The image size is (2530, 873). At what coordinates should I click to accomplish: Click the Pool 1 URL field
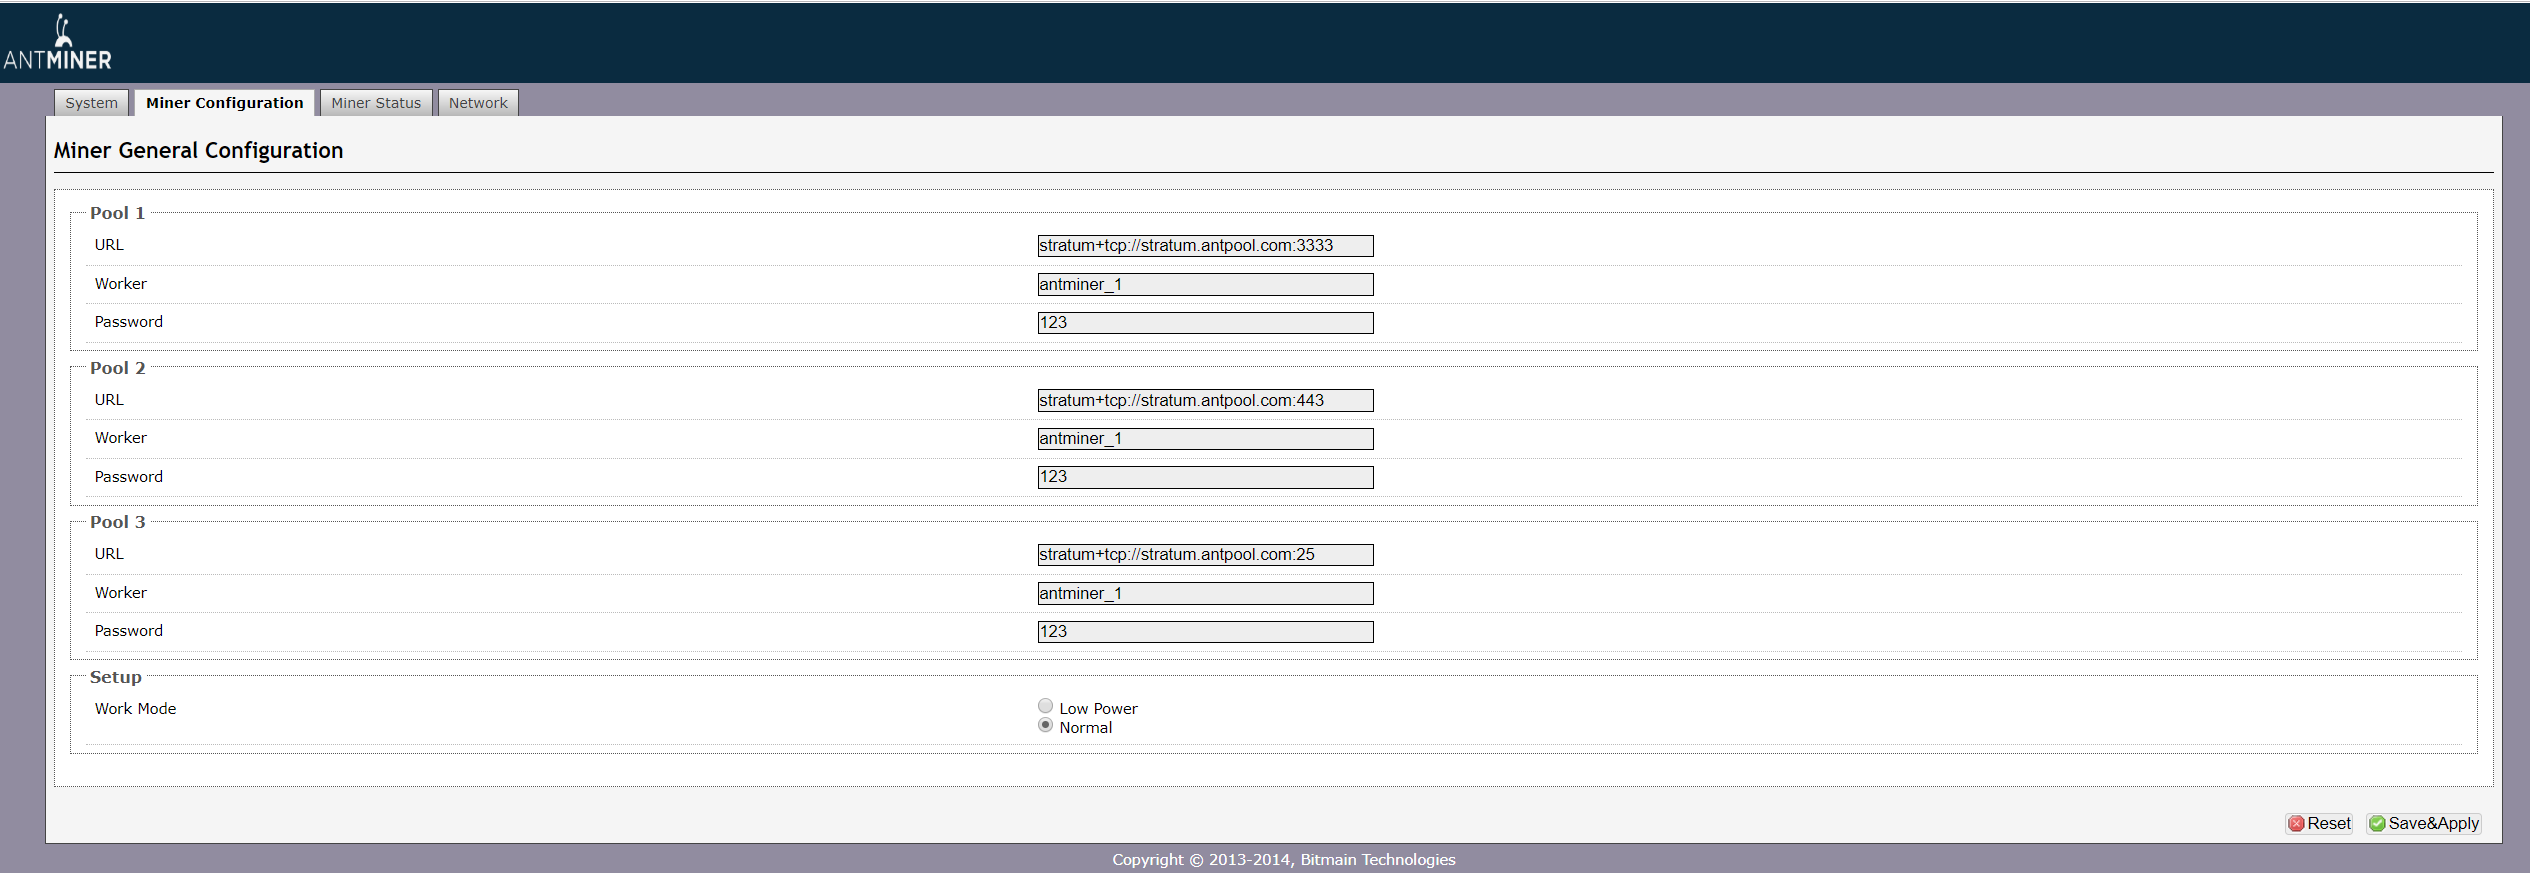1205,246
